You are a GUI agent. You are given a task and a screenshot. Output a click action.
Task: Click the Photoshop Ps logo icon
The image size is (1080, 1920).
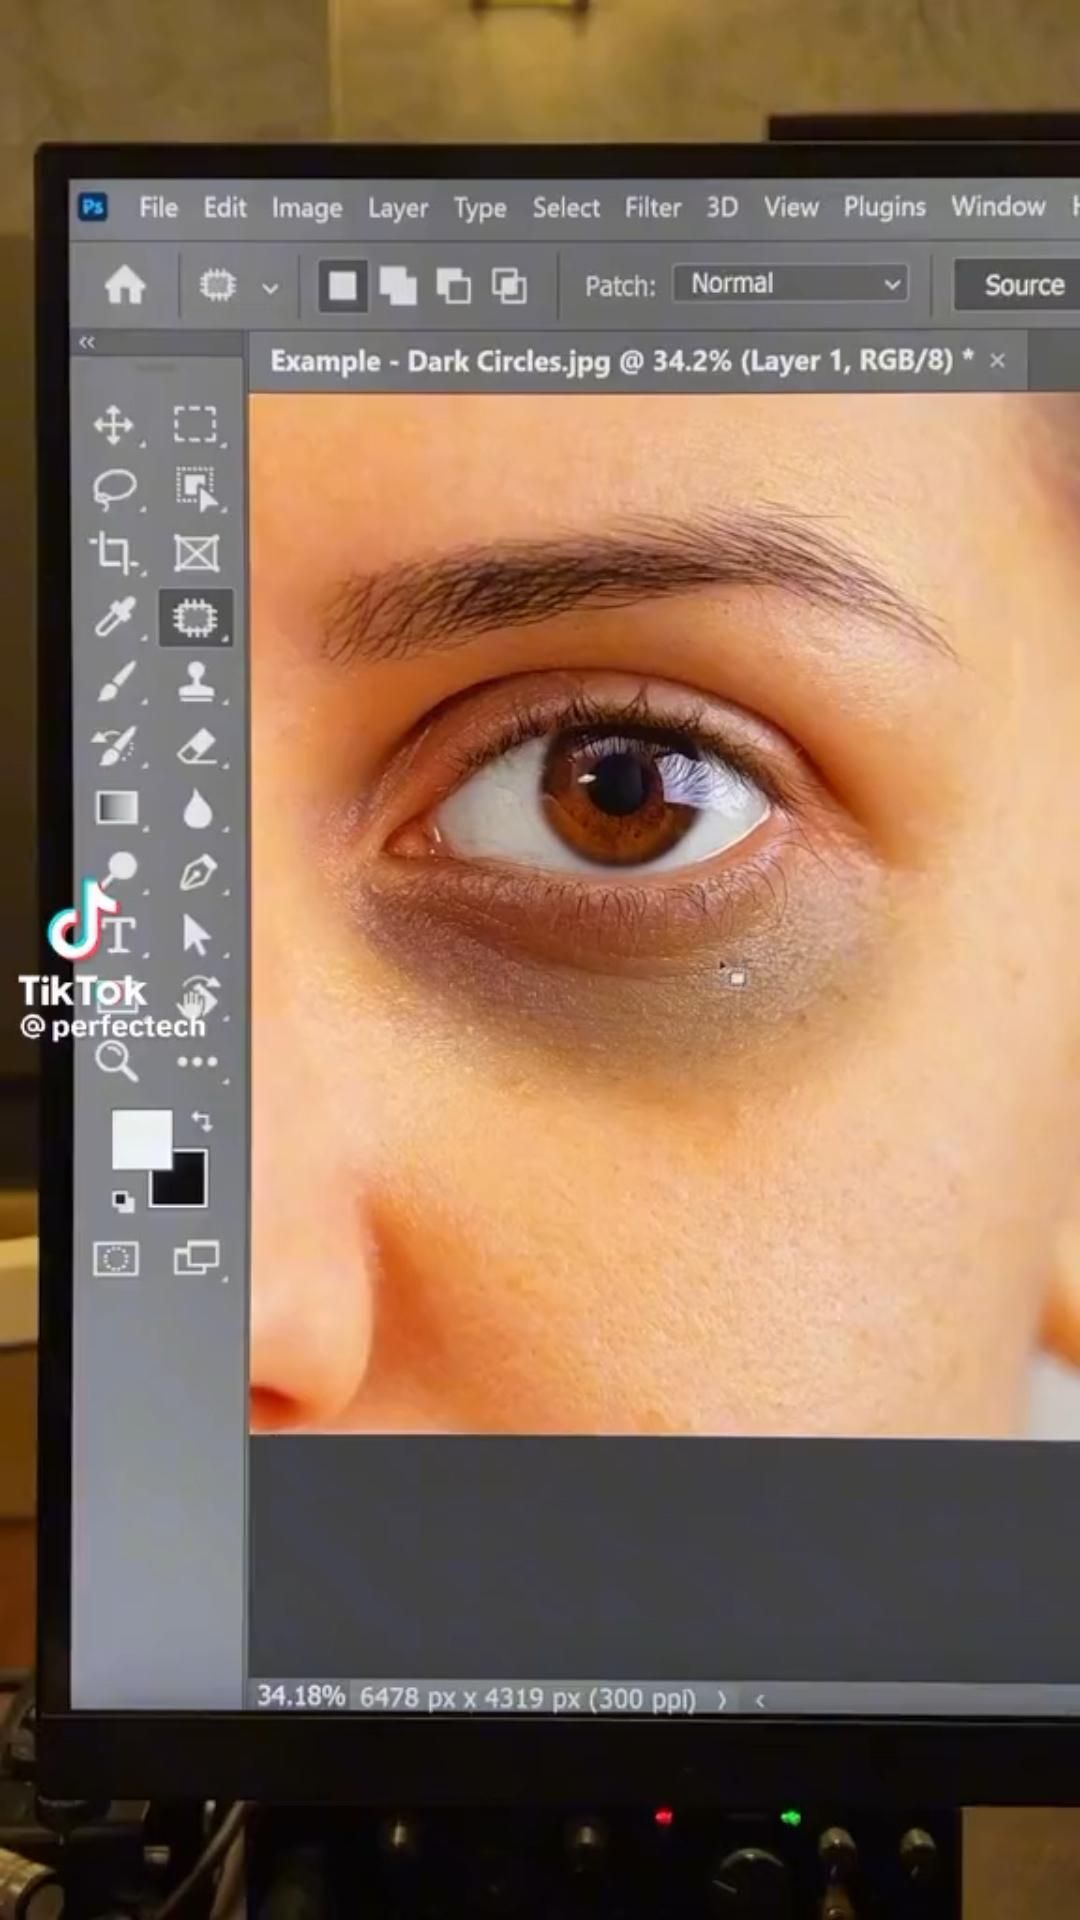pos(93,206)
